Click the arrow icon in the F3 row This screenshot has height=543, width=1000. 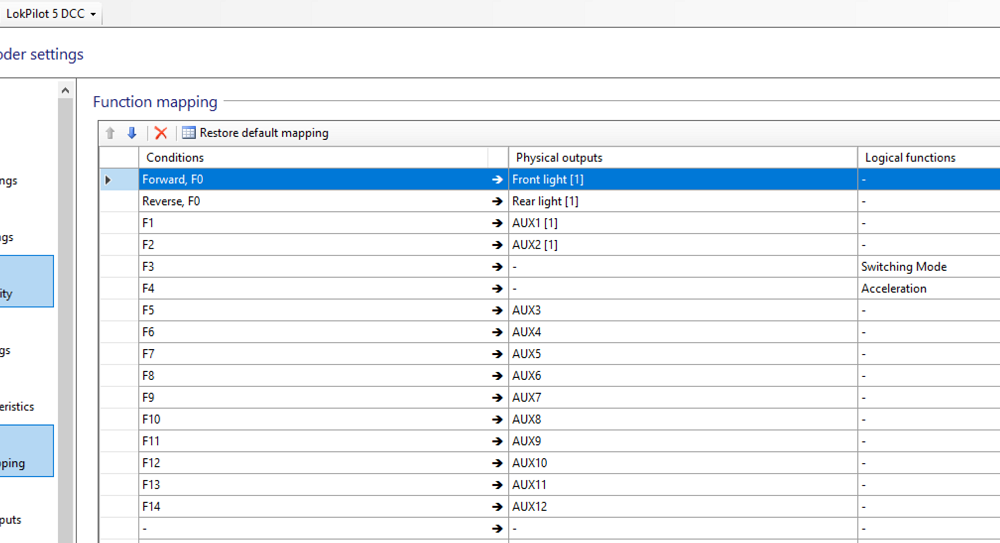click(497, 267)
